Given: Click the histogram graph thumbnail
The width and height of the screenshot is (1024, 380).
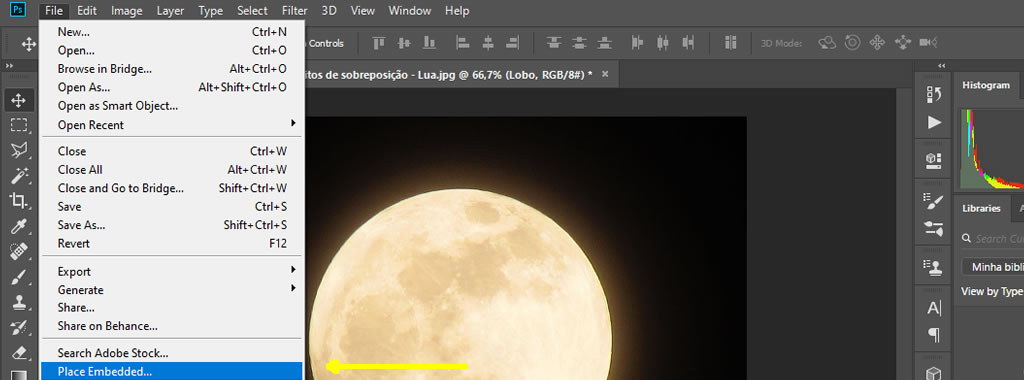Looking at the screenshot, I should tap(992, 149).
